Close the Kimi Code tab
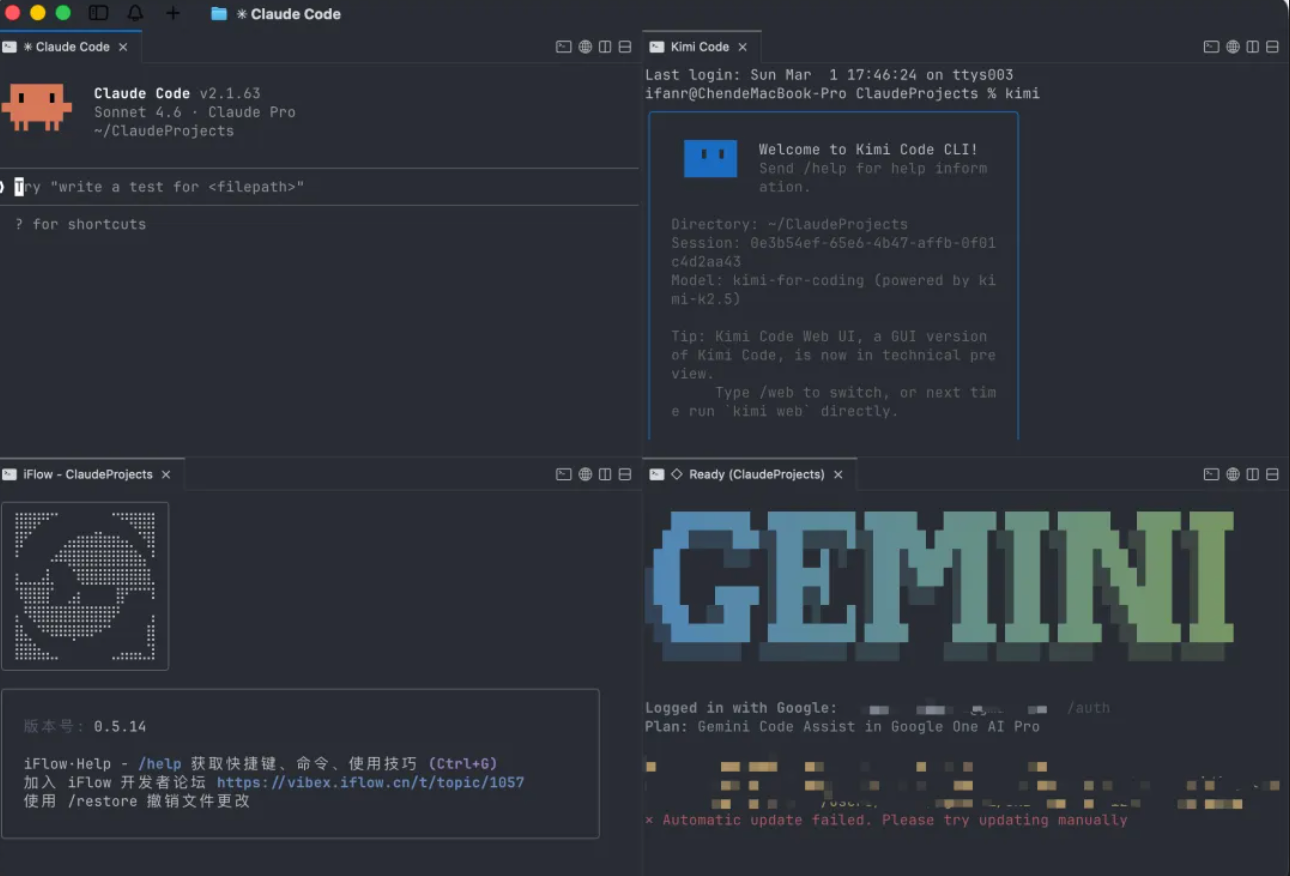Image resolution: width=1290 pixels, height=876 pixels. point(743,46)
